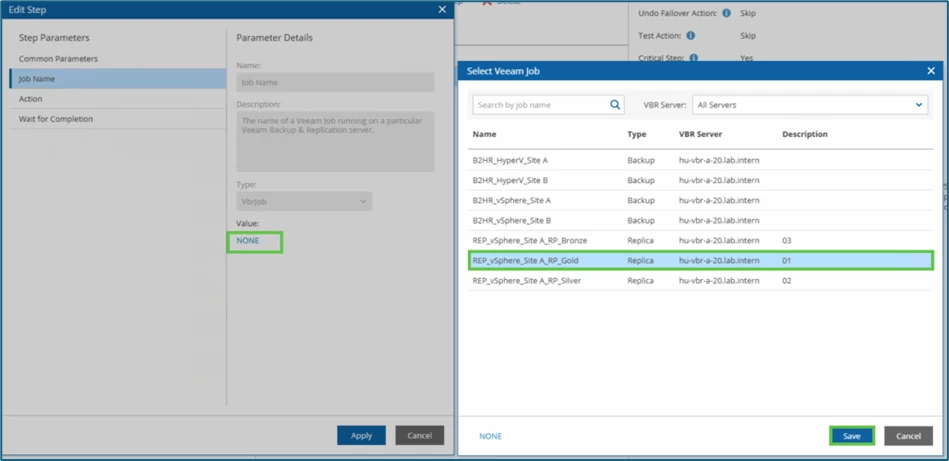Select the Job Name parameter
This screenshot has height=461, width=949.
click(37, 79)
